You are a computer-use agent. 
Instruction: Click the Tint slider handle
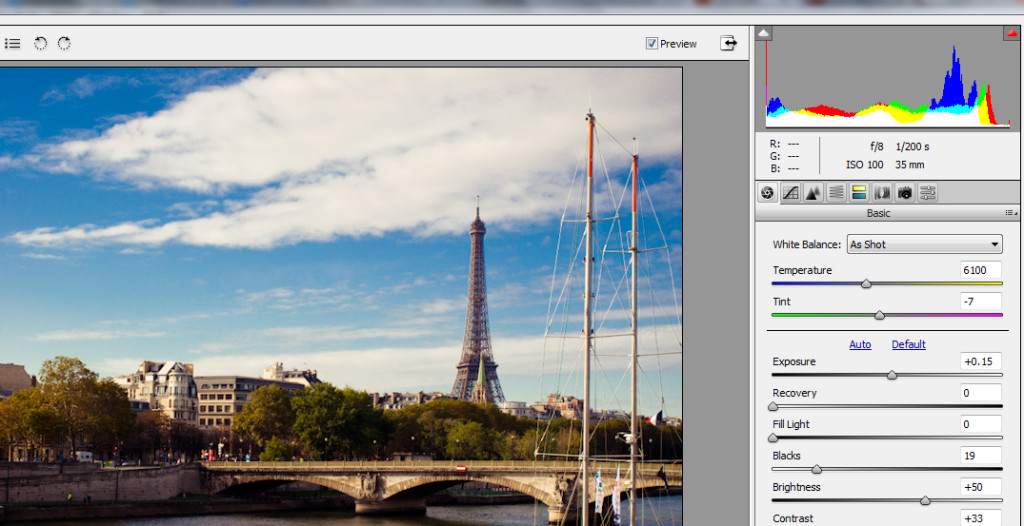coord(880,315)
